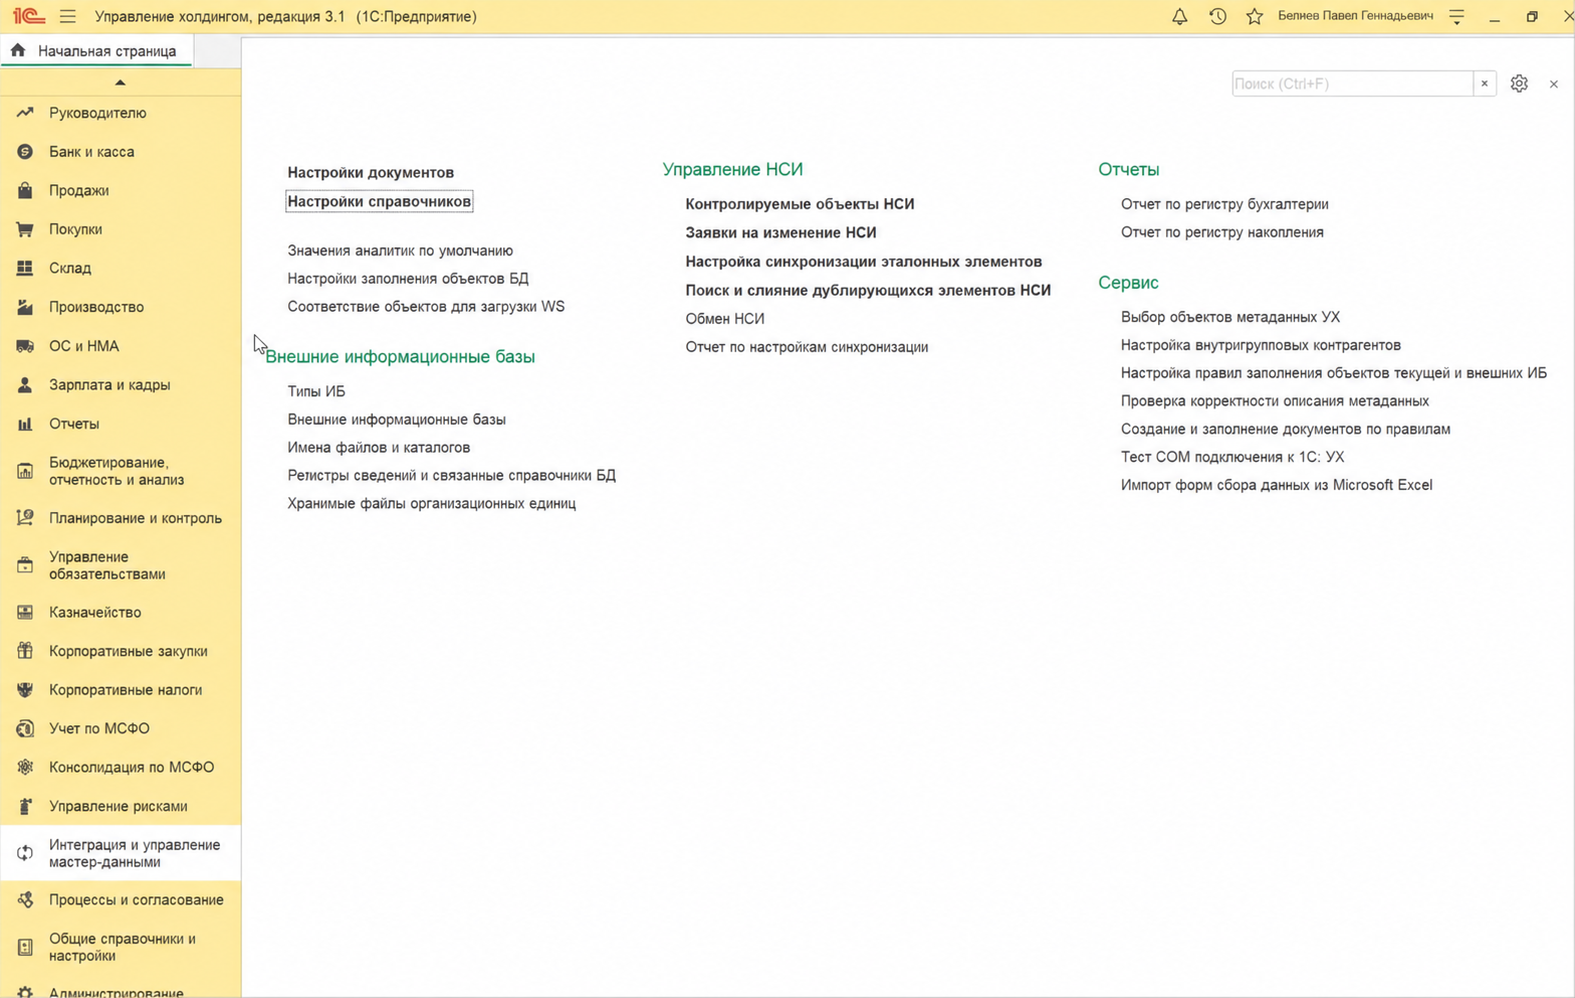This screenshot has height=998, width=1575.
Task: Click the Процессы и согласование icon
Action: pyautogui.click(x=25, y=900)
